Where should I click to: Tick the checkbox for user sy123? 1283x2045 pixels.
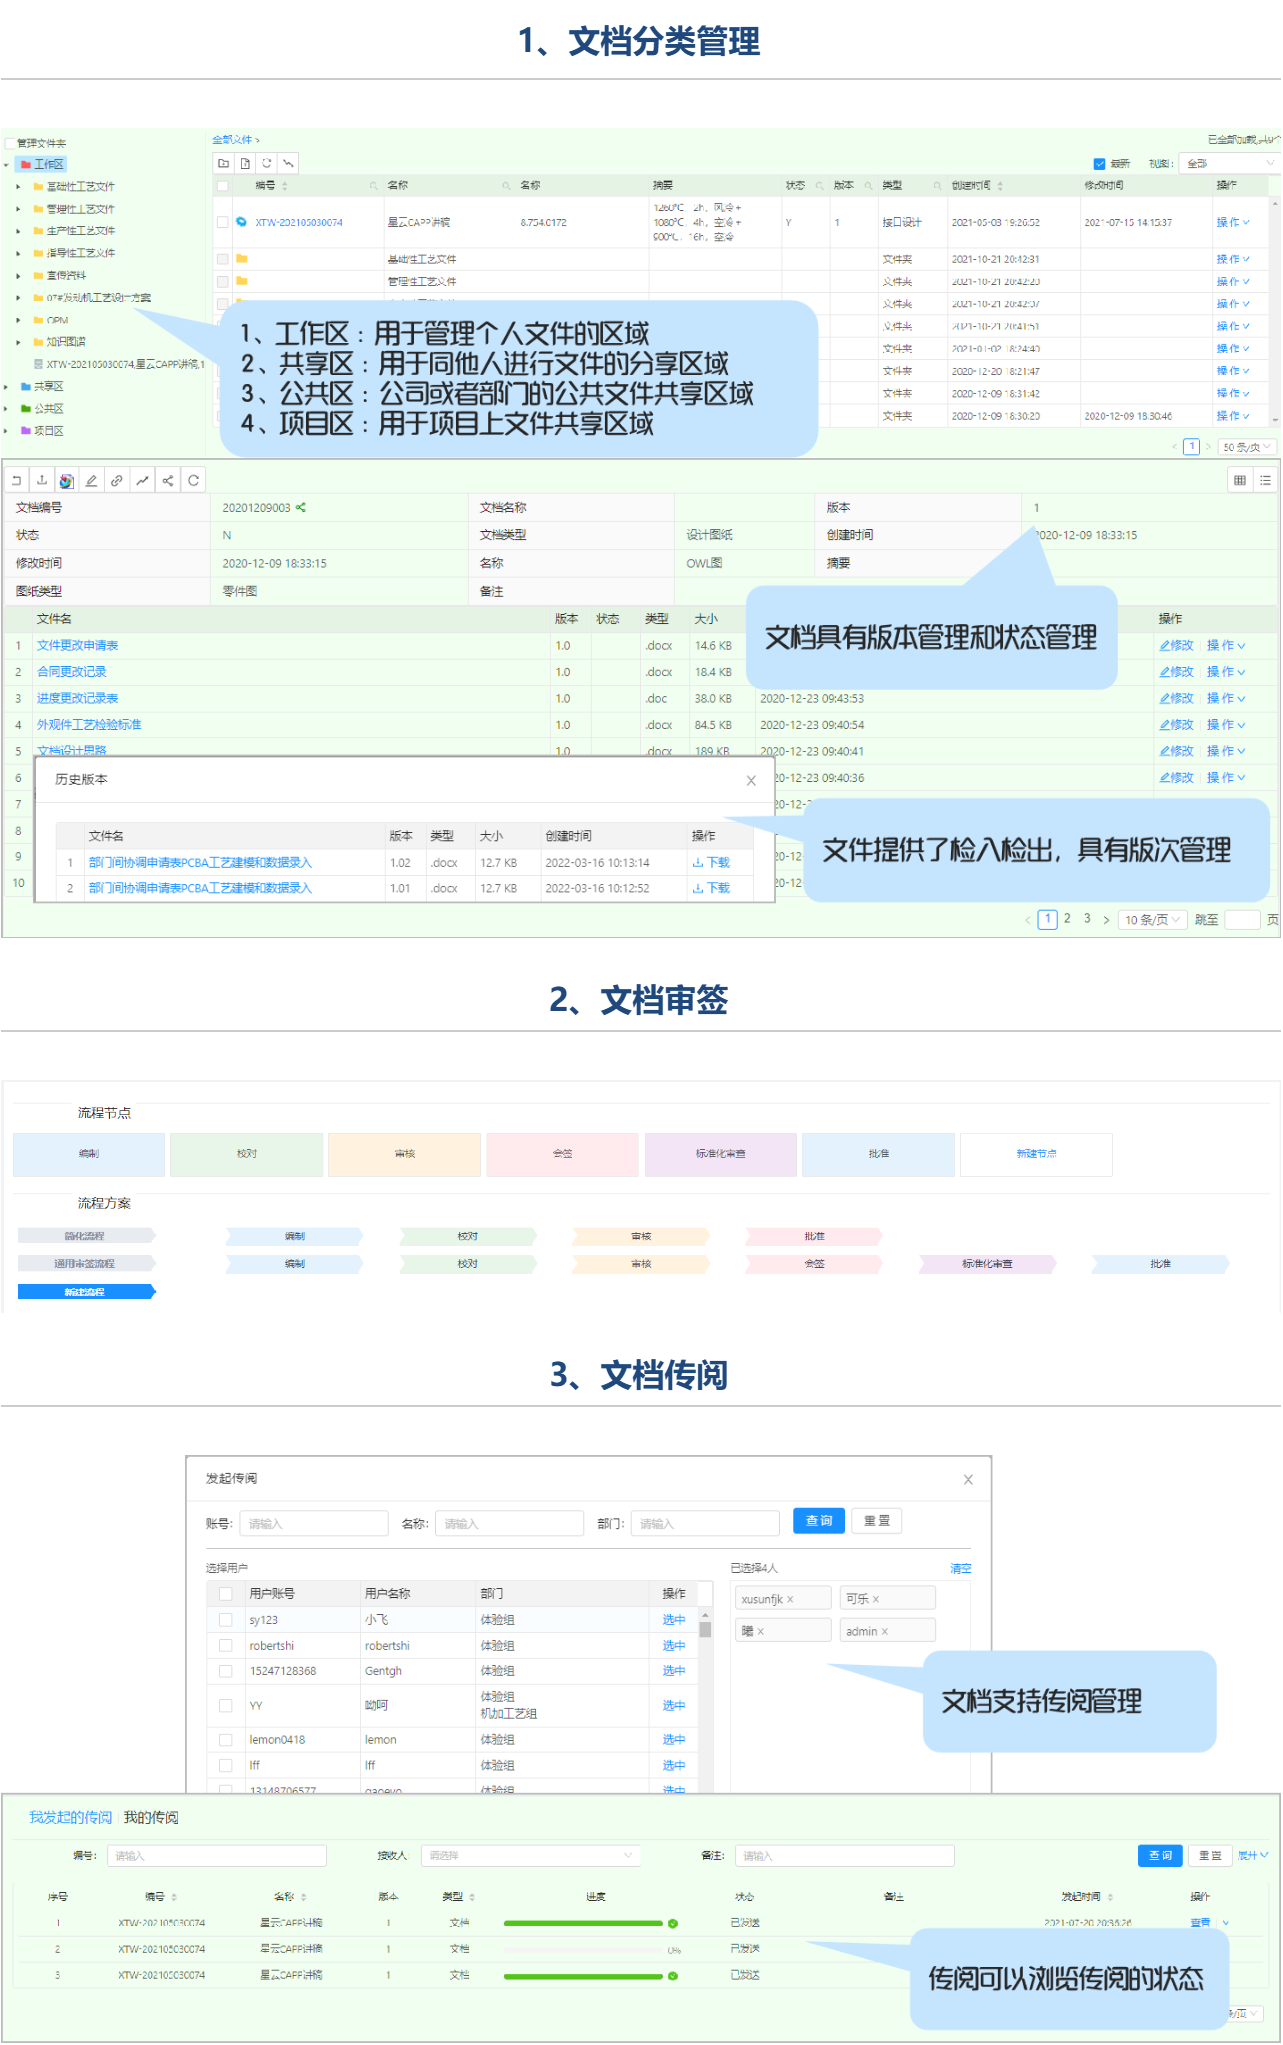click(x=226, y=1619)
